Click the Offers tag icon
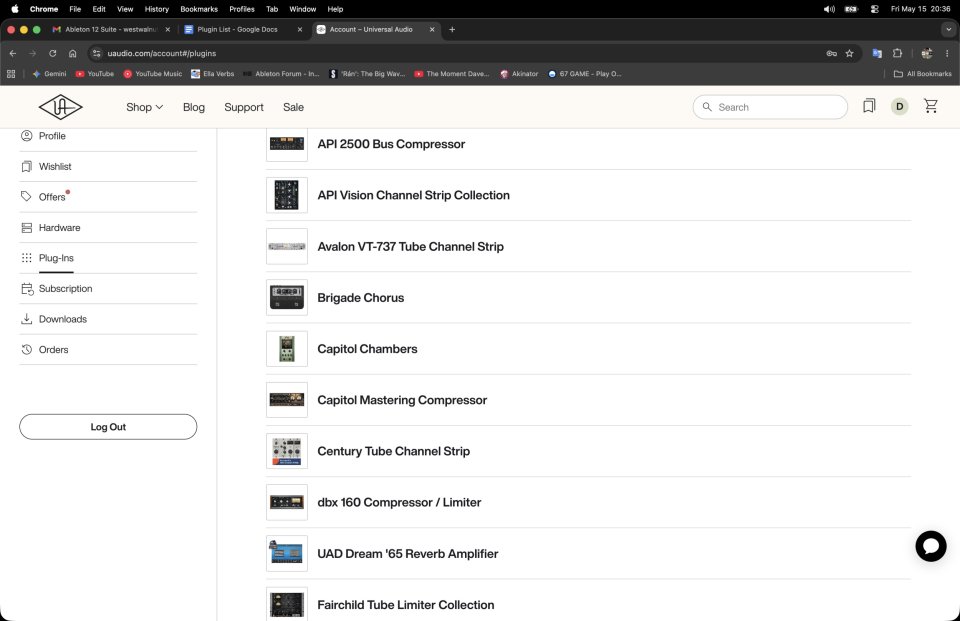960x621 pixels. (x=26, y=197)
